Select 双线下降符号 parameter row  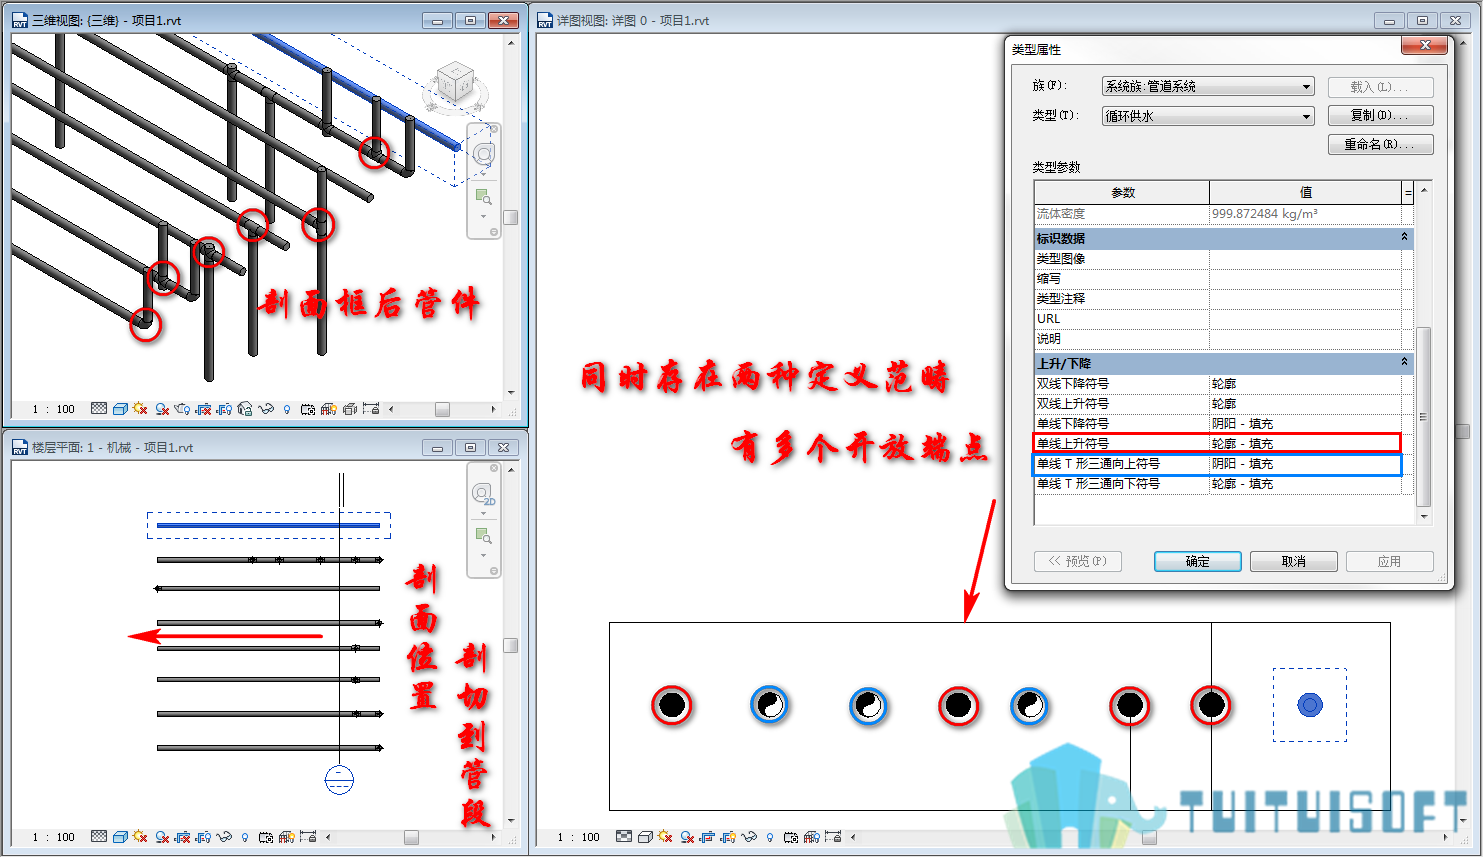point(1217,384)
